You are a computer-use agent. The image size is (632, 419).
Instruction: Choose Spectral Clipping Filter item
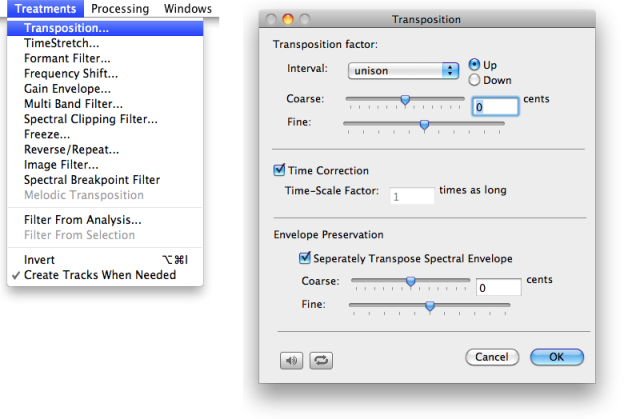click(x=91, y=118)
